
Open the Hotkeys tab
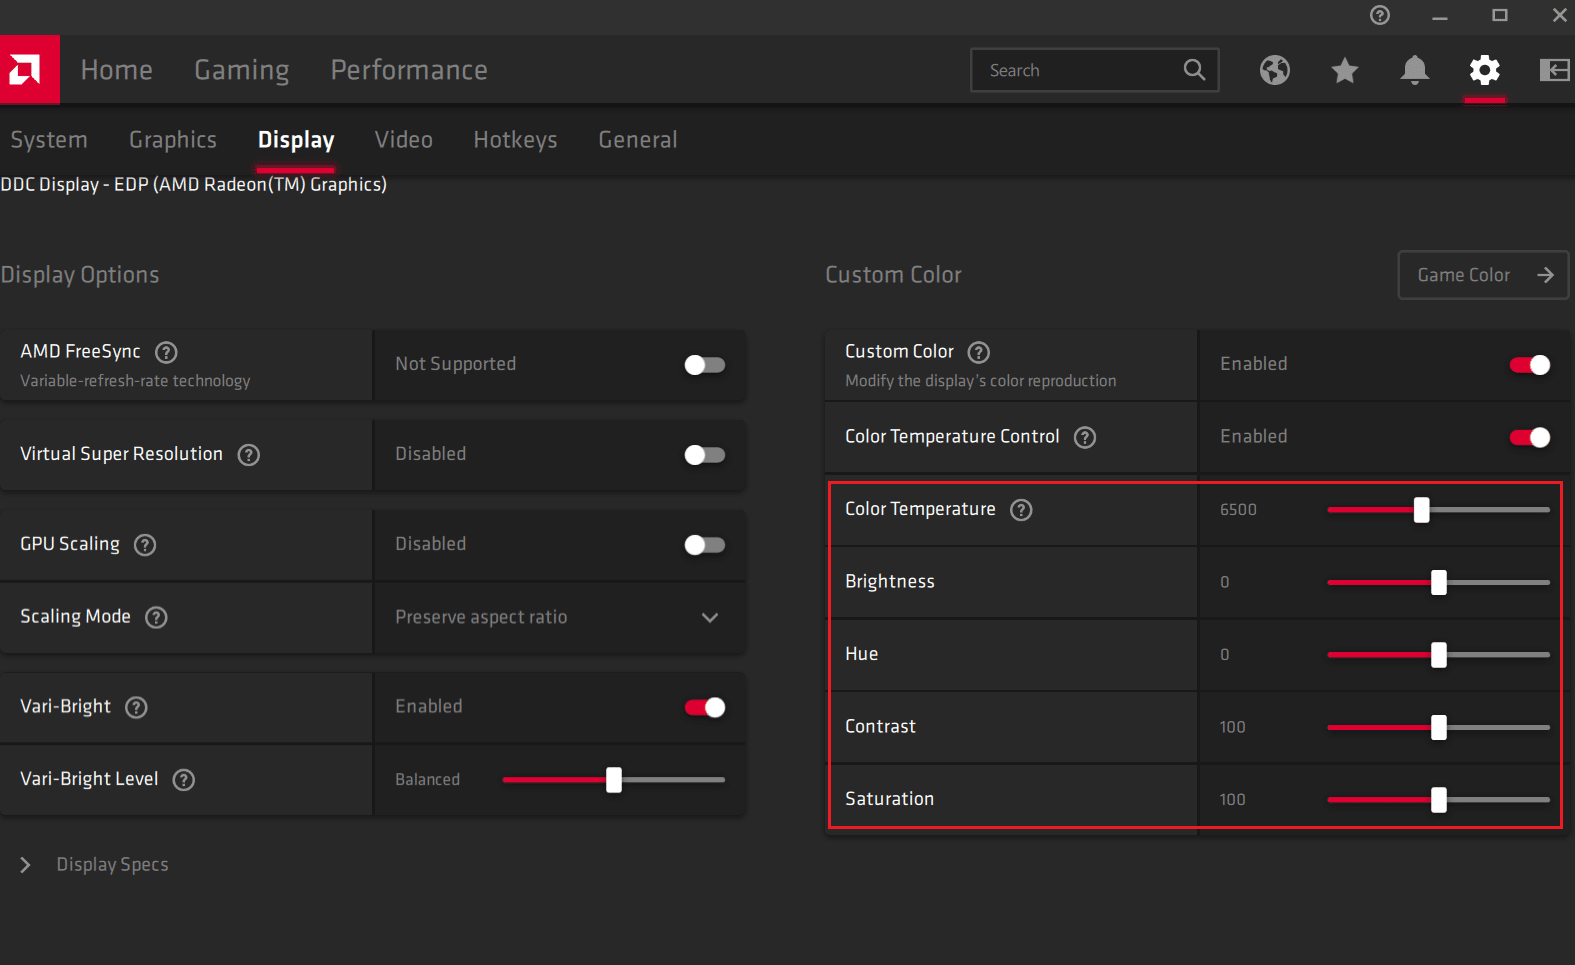[x=515, y=140]
